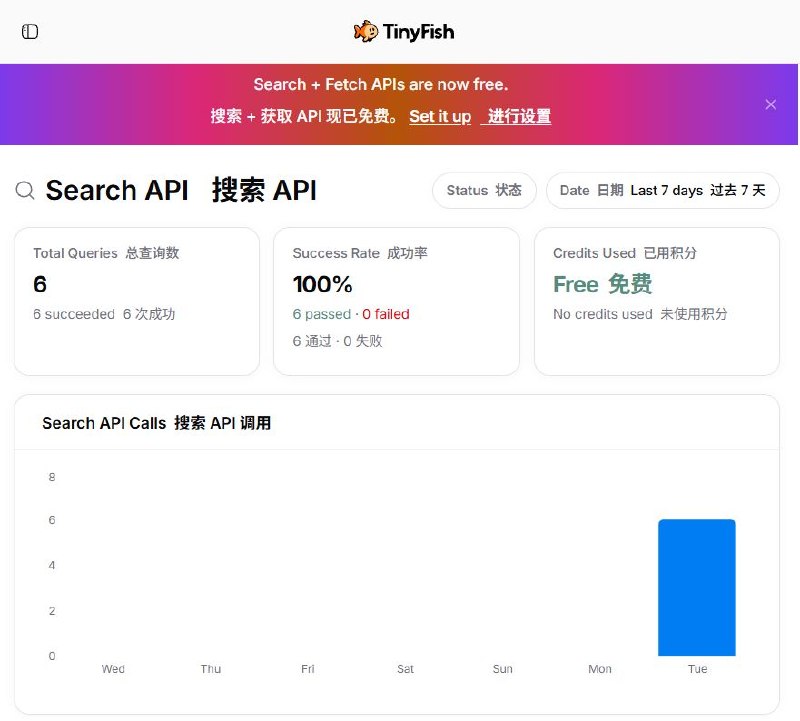Click the 'Total Queries' label
Viewport: 800px width, 721px height.
click(x=76, y=253)
